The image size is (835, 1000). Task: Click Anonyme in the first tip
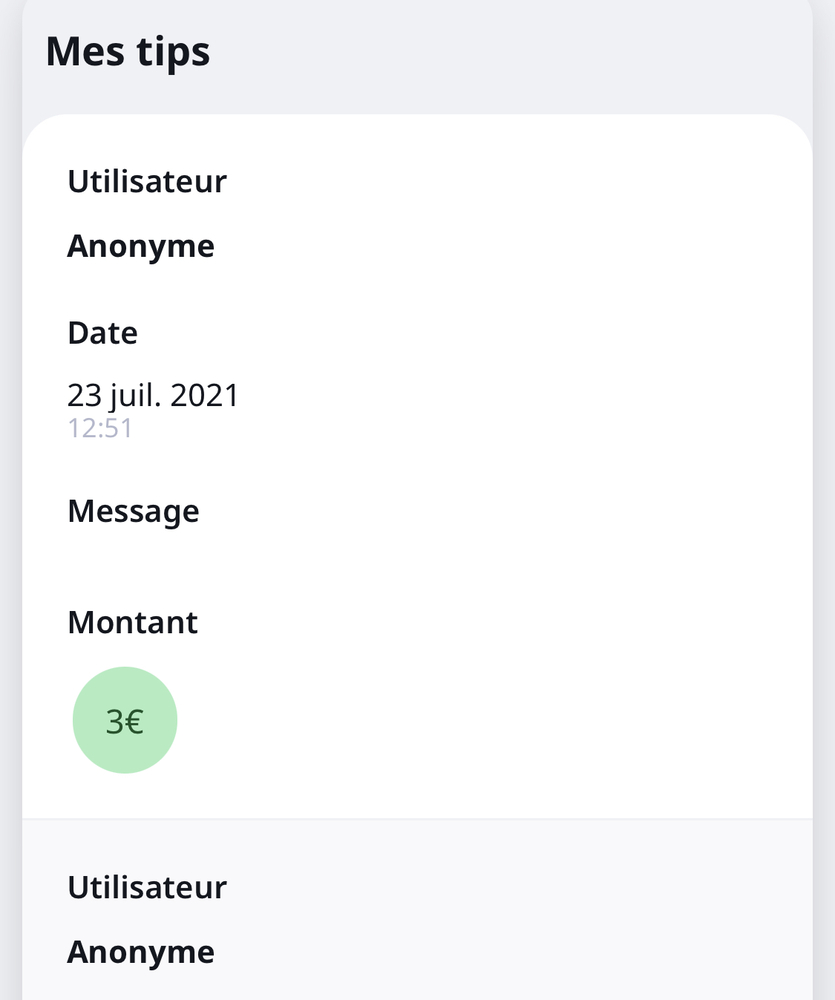pos(141,246)
